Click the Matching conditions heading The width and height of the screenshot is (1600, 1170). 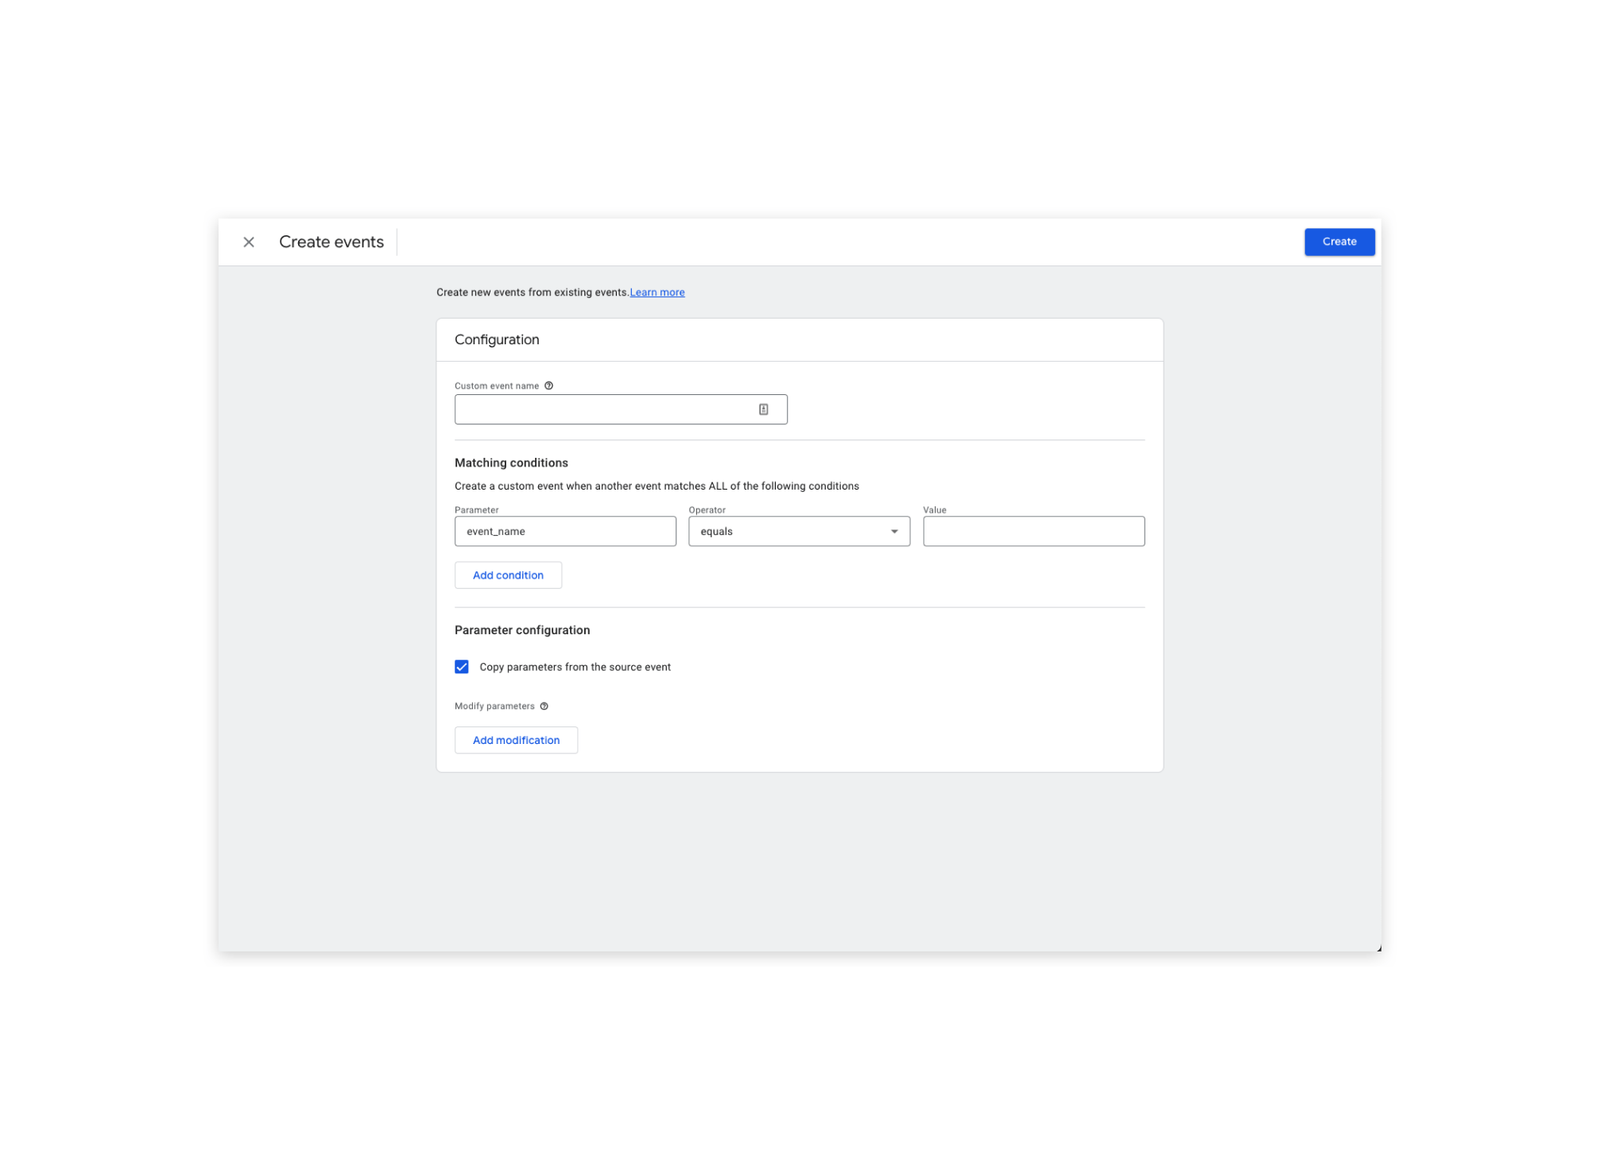click(x=511, y=463)
